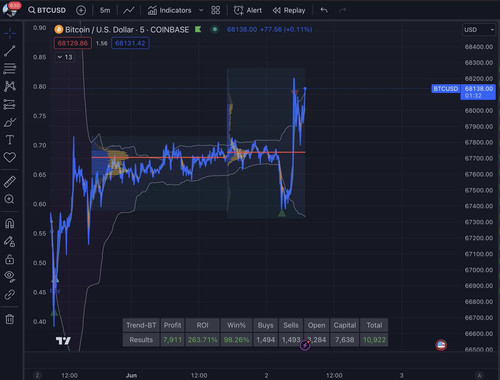The height and width of the screenshot is (380, 500).
Task: Click the Win% value 98.26%
Action: coord(236,340)
